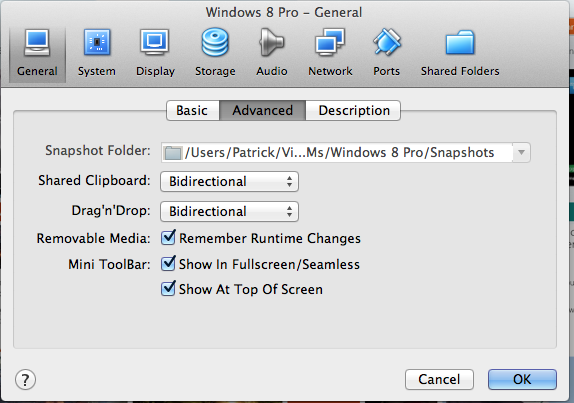Screen dimensions: 574x403
Task: Expand the Snapshot Folder path arrow
Action: pos(521,152)
